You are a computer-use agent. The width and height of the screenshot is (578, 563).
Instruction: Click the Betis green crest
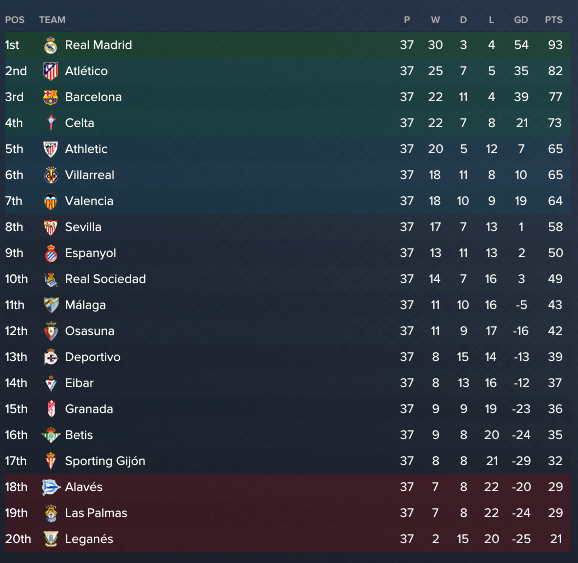pos(51,435)
